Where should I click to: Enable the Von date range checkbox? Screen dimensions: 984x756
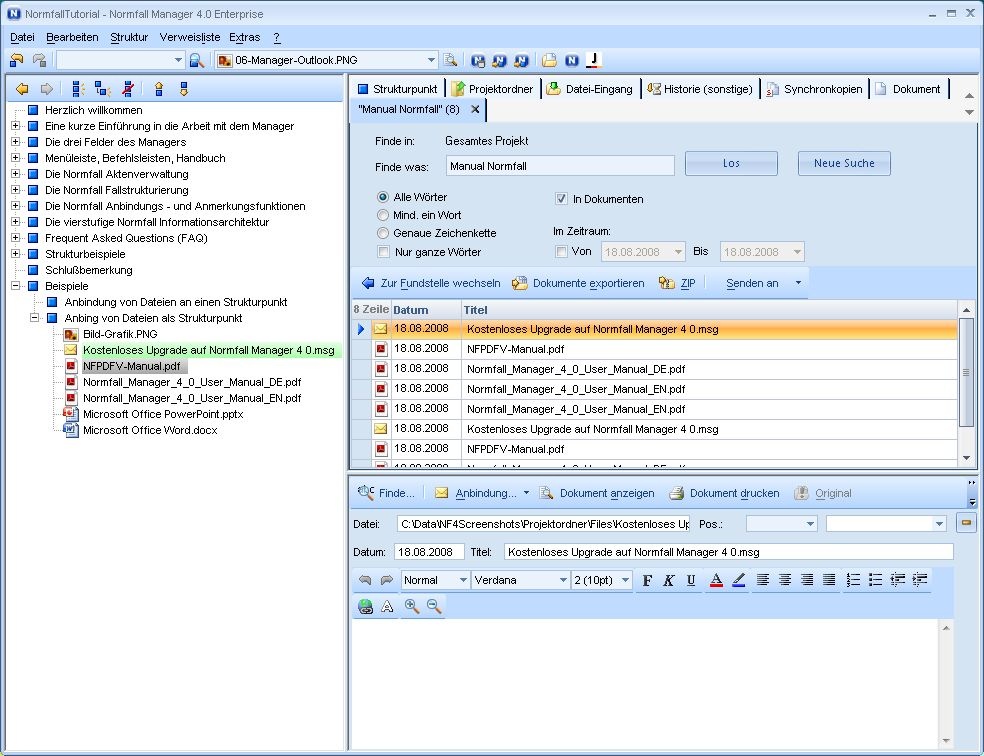pyautogui.click(x=561, y=252)
